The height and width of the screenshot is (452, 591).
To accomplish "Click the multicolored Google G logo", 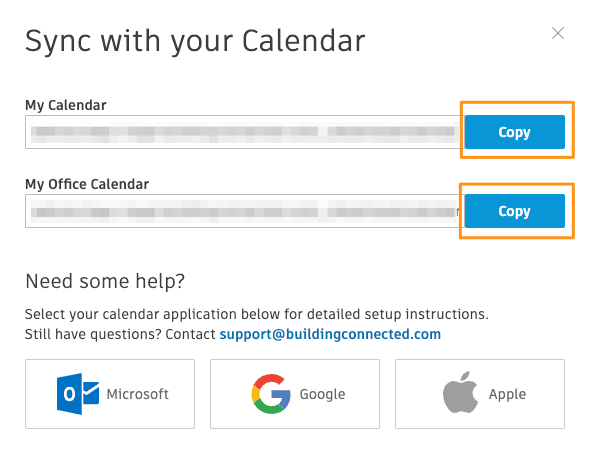I will [x=271, y=394].
